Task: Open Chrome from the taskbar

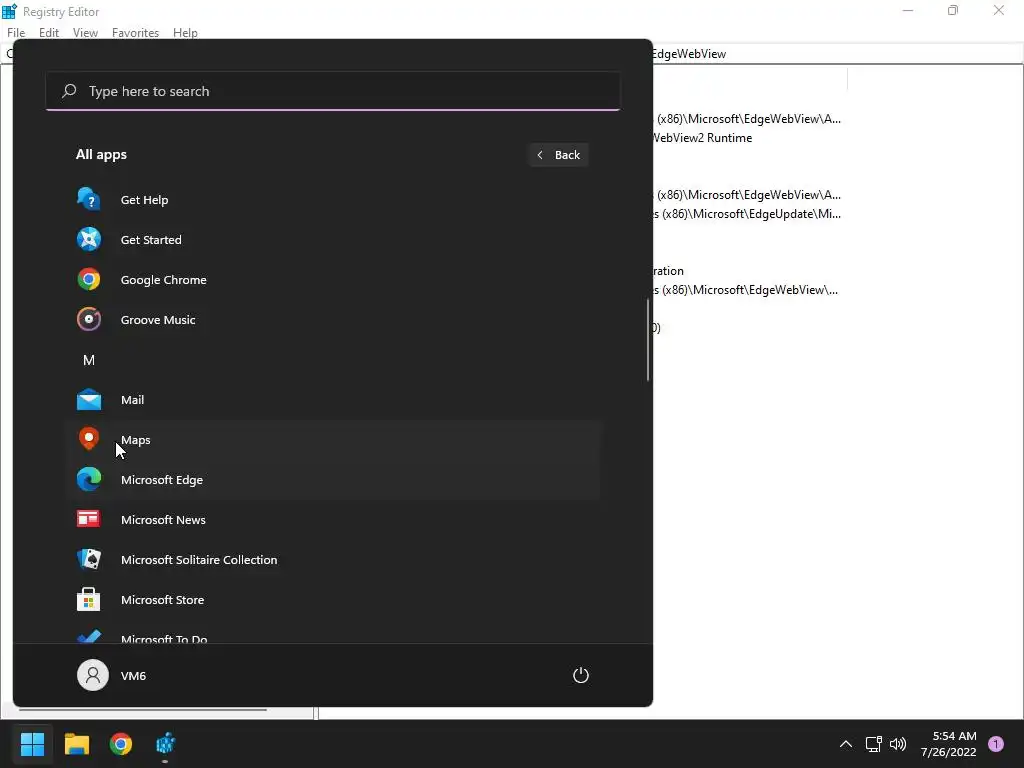Action: [x=121, y=744]
